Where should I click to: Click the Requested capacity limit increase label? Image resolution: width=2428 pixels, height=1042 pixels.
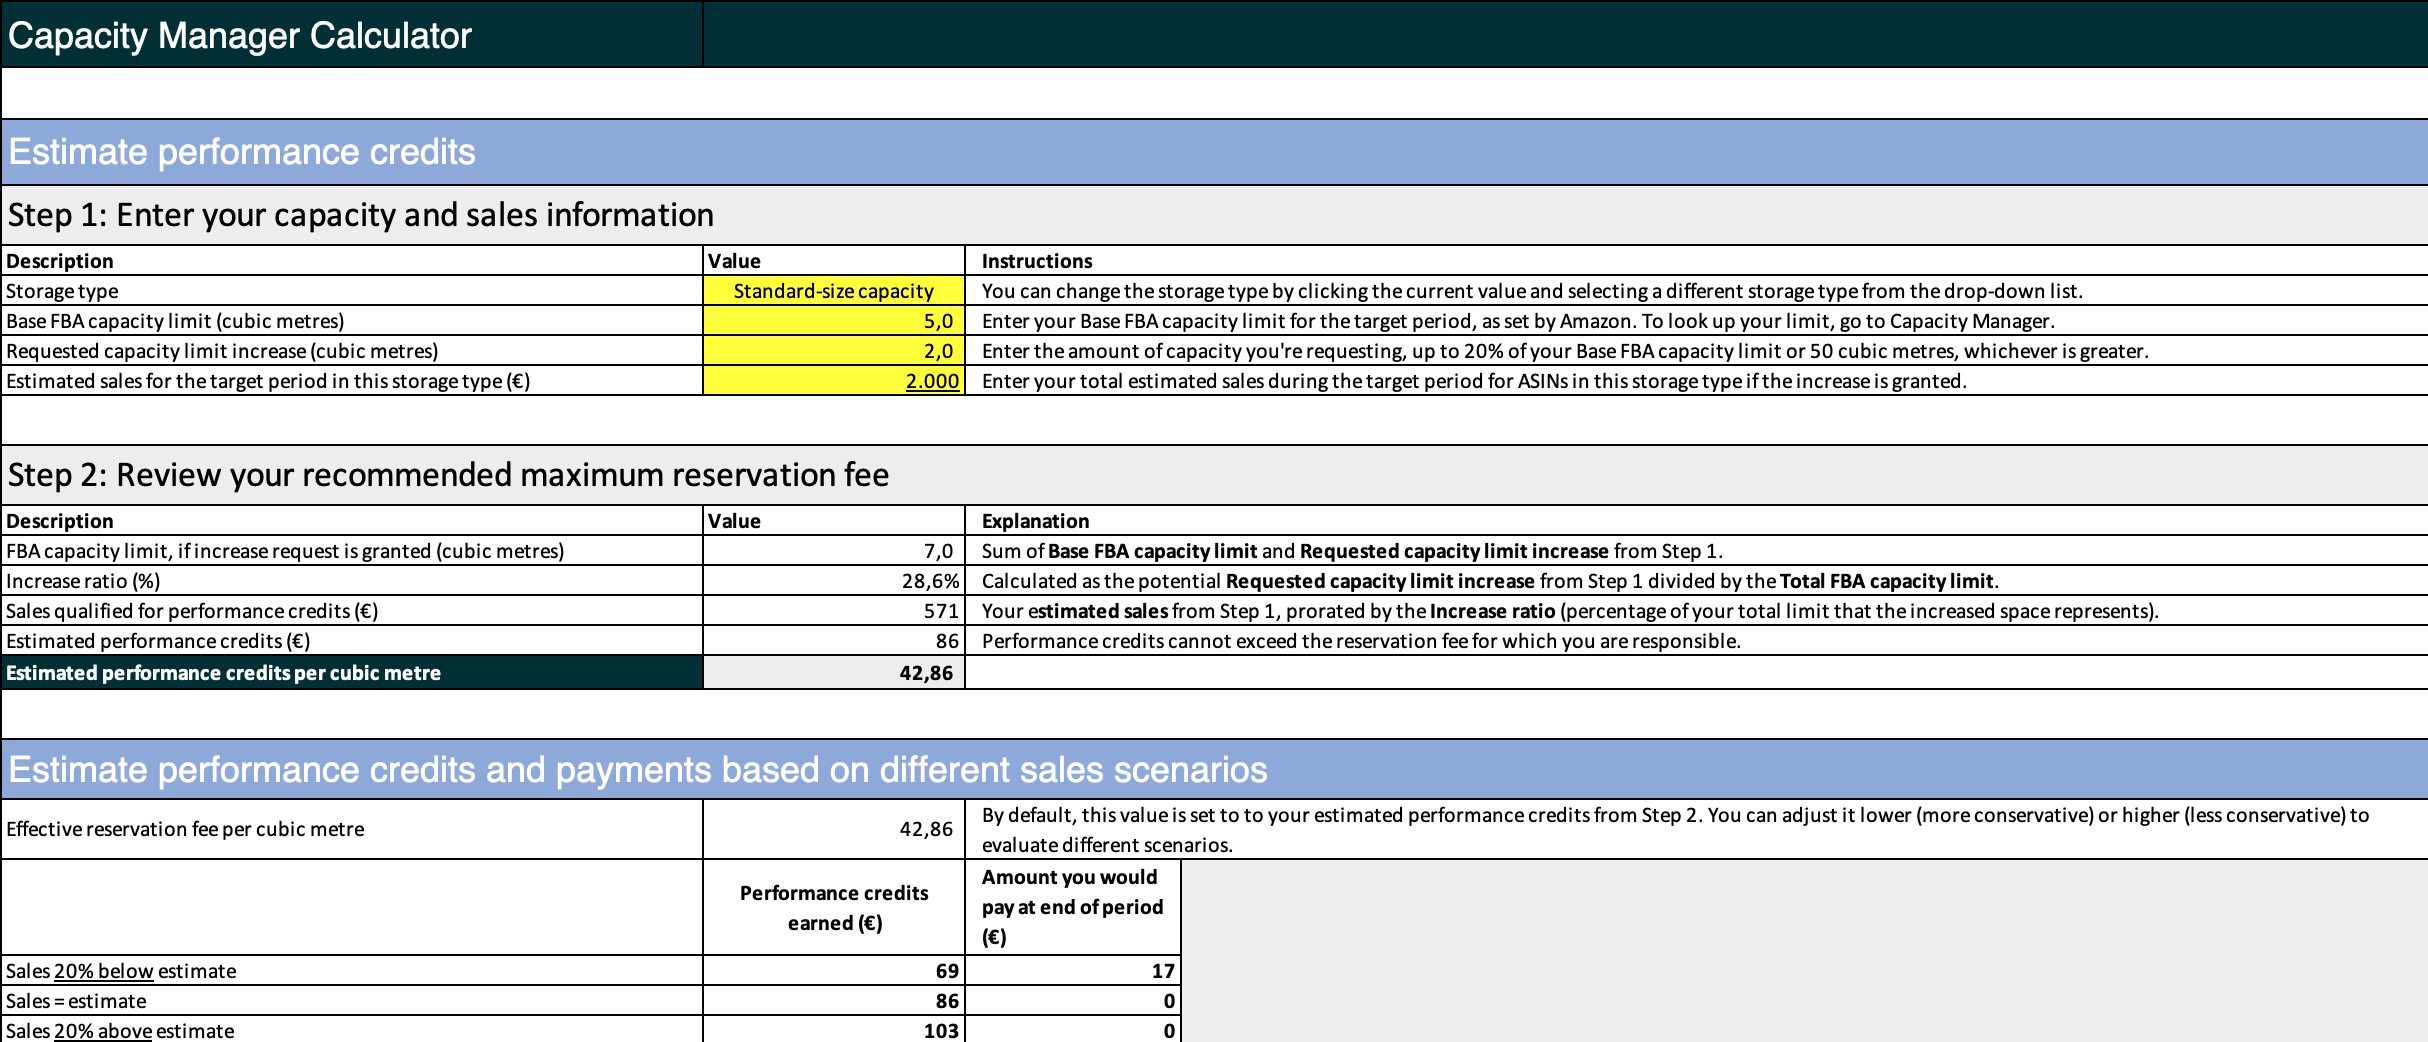(222, 351)
